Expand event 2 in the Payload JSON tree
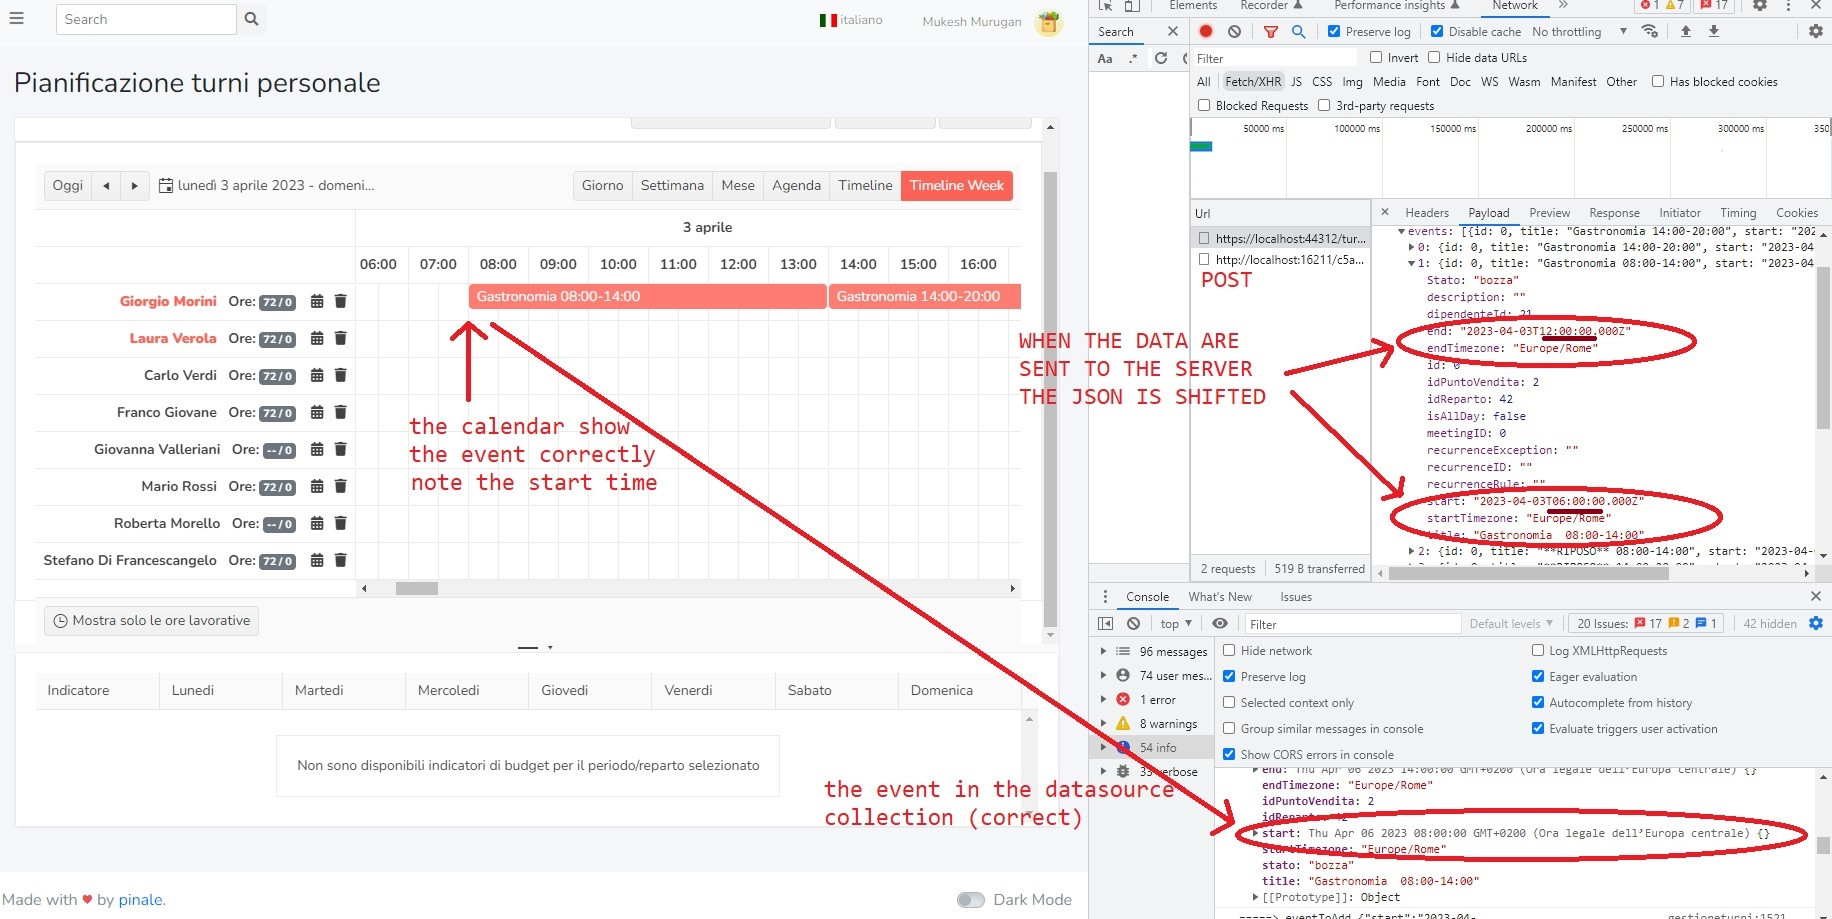 pyautogui.click(x=1410, y=551)
